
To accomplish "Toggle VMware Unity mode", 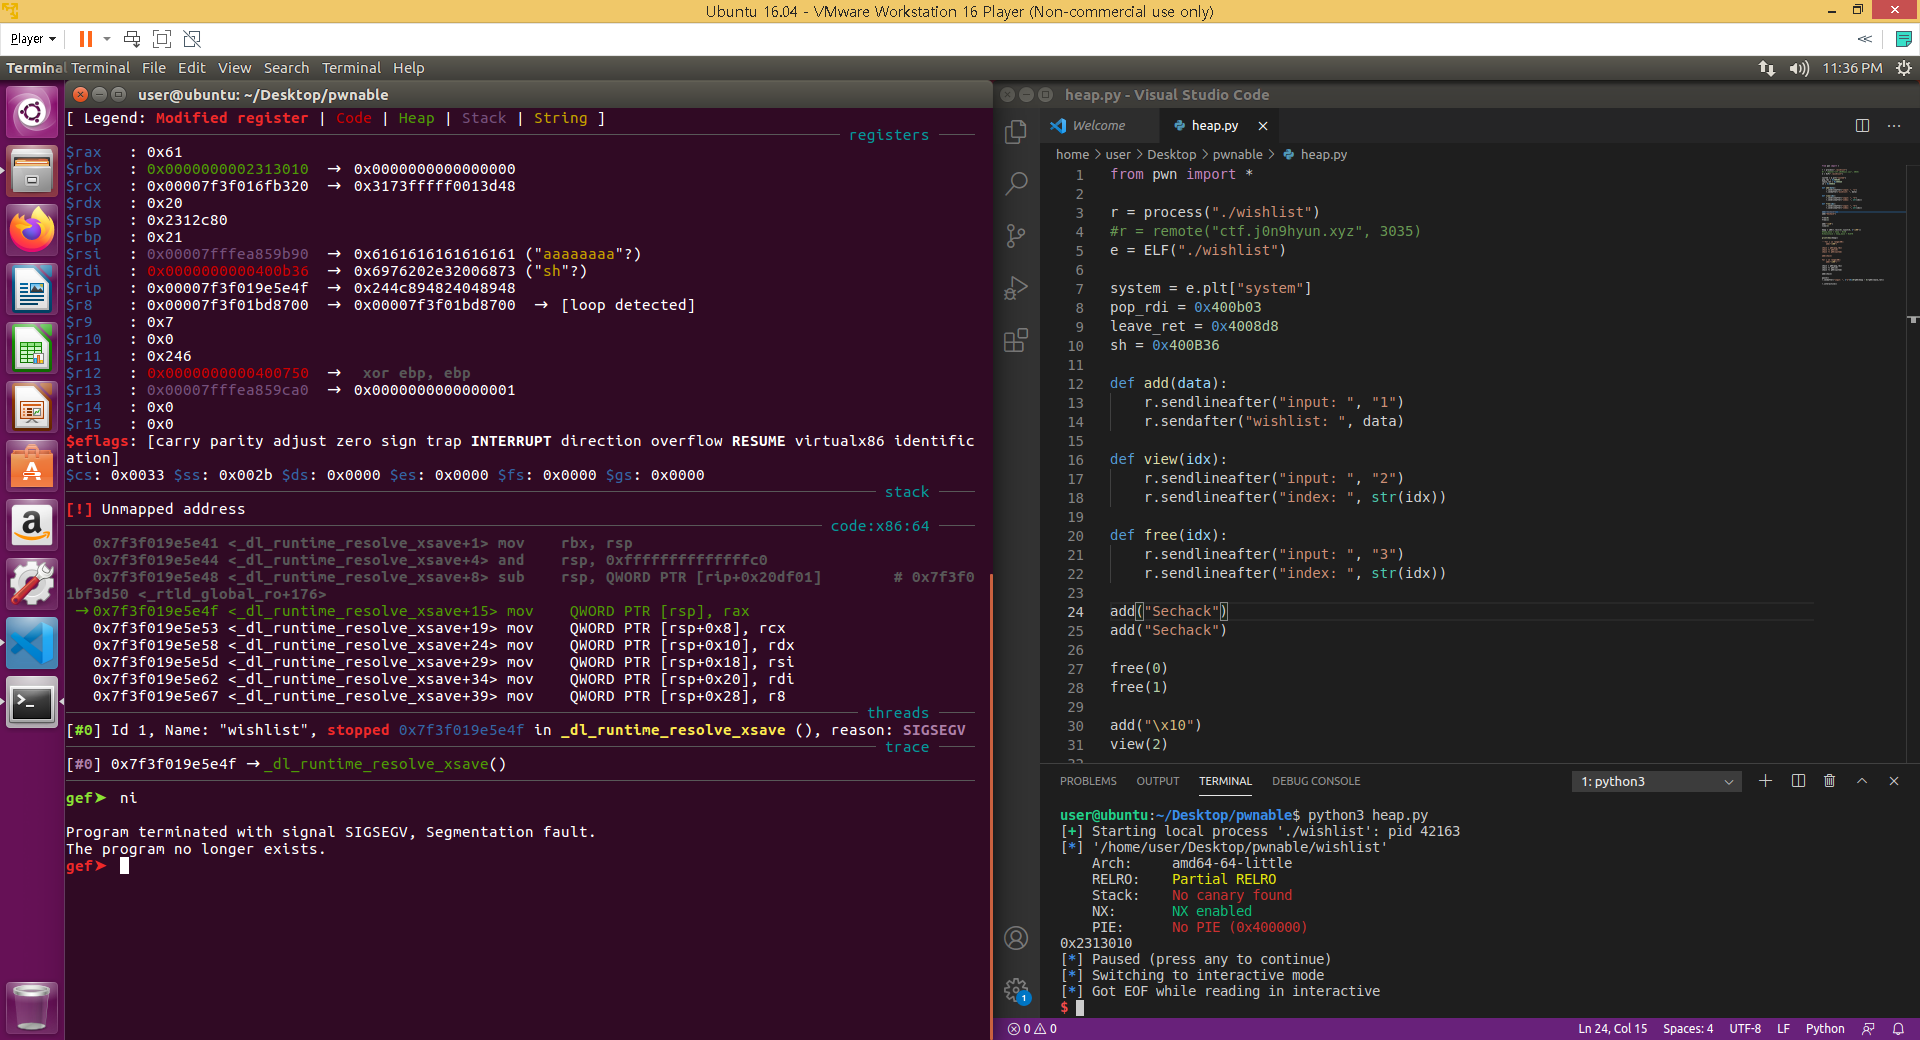I will (x=192, y=39).
